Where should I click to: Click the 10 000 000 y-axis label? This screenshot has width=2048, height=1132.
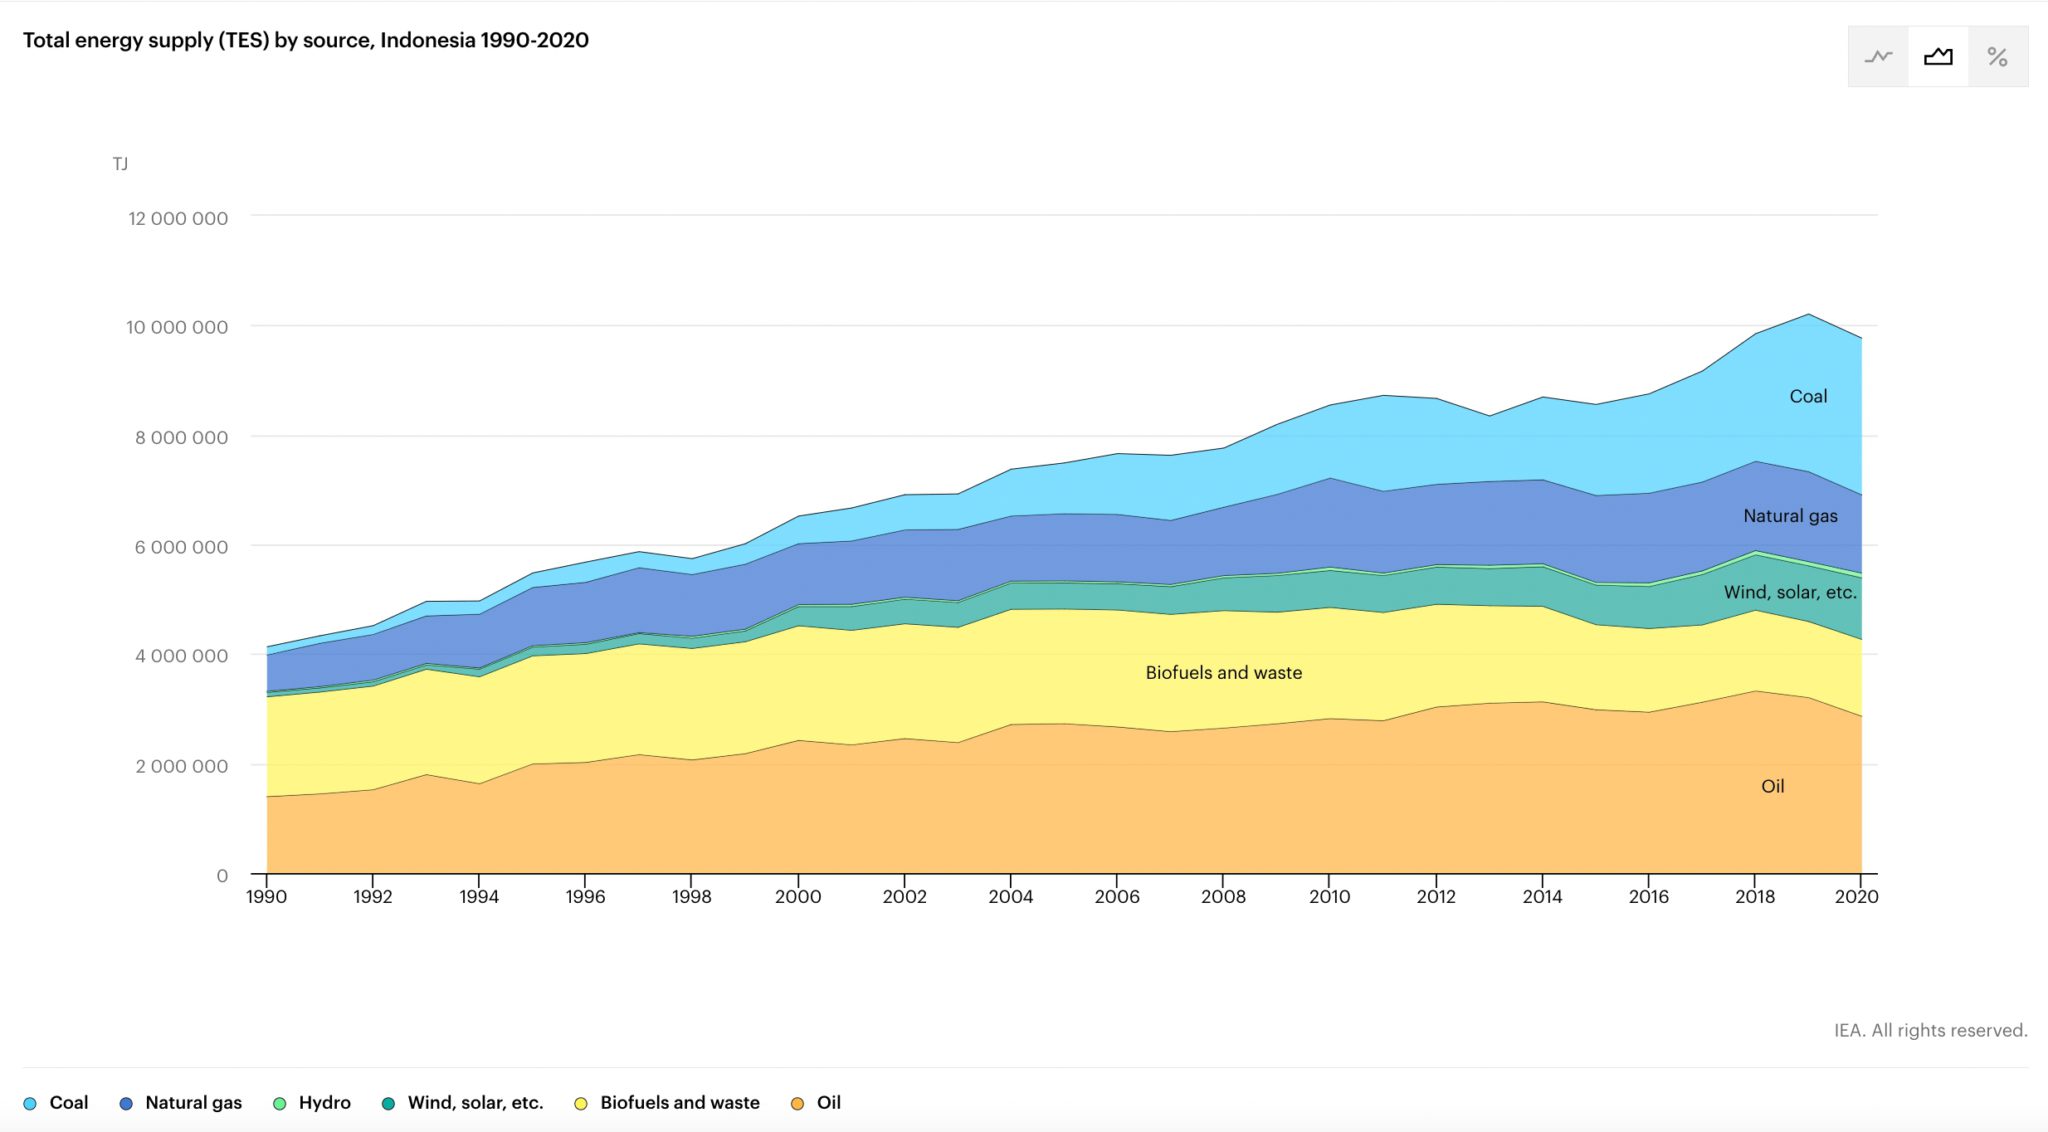177,327
